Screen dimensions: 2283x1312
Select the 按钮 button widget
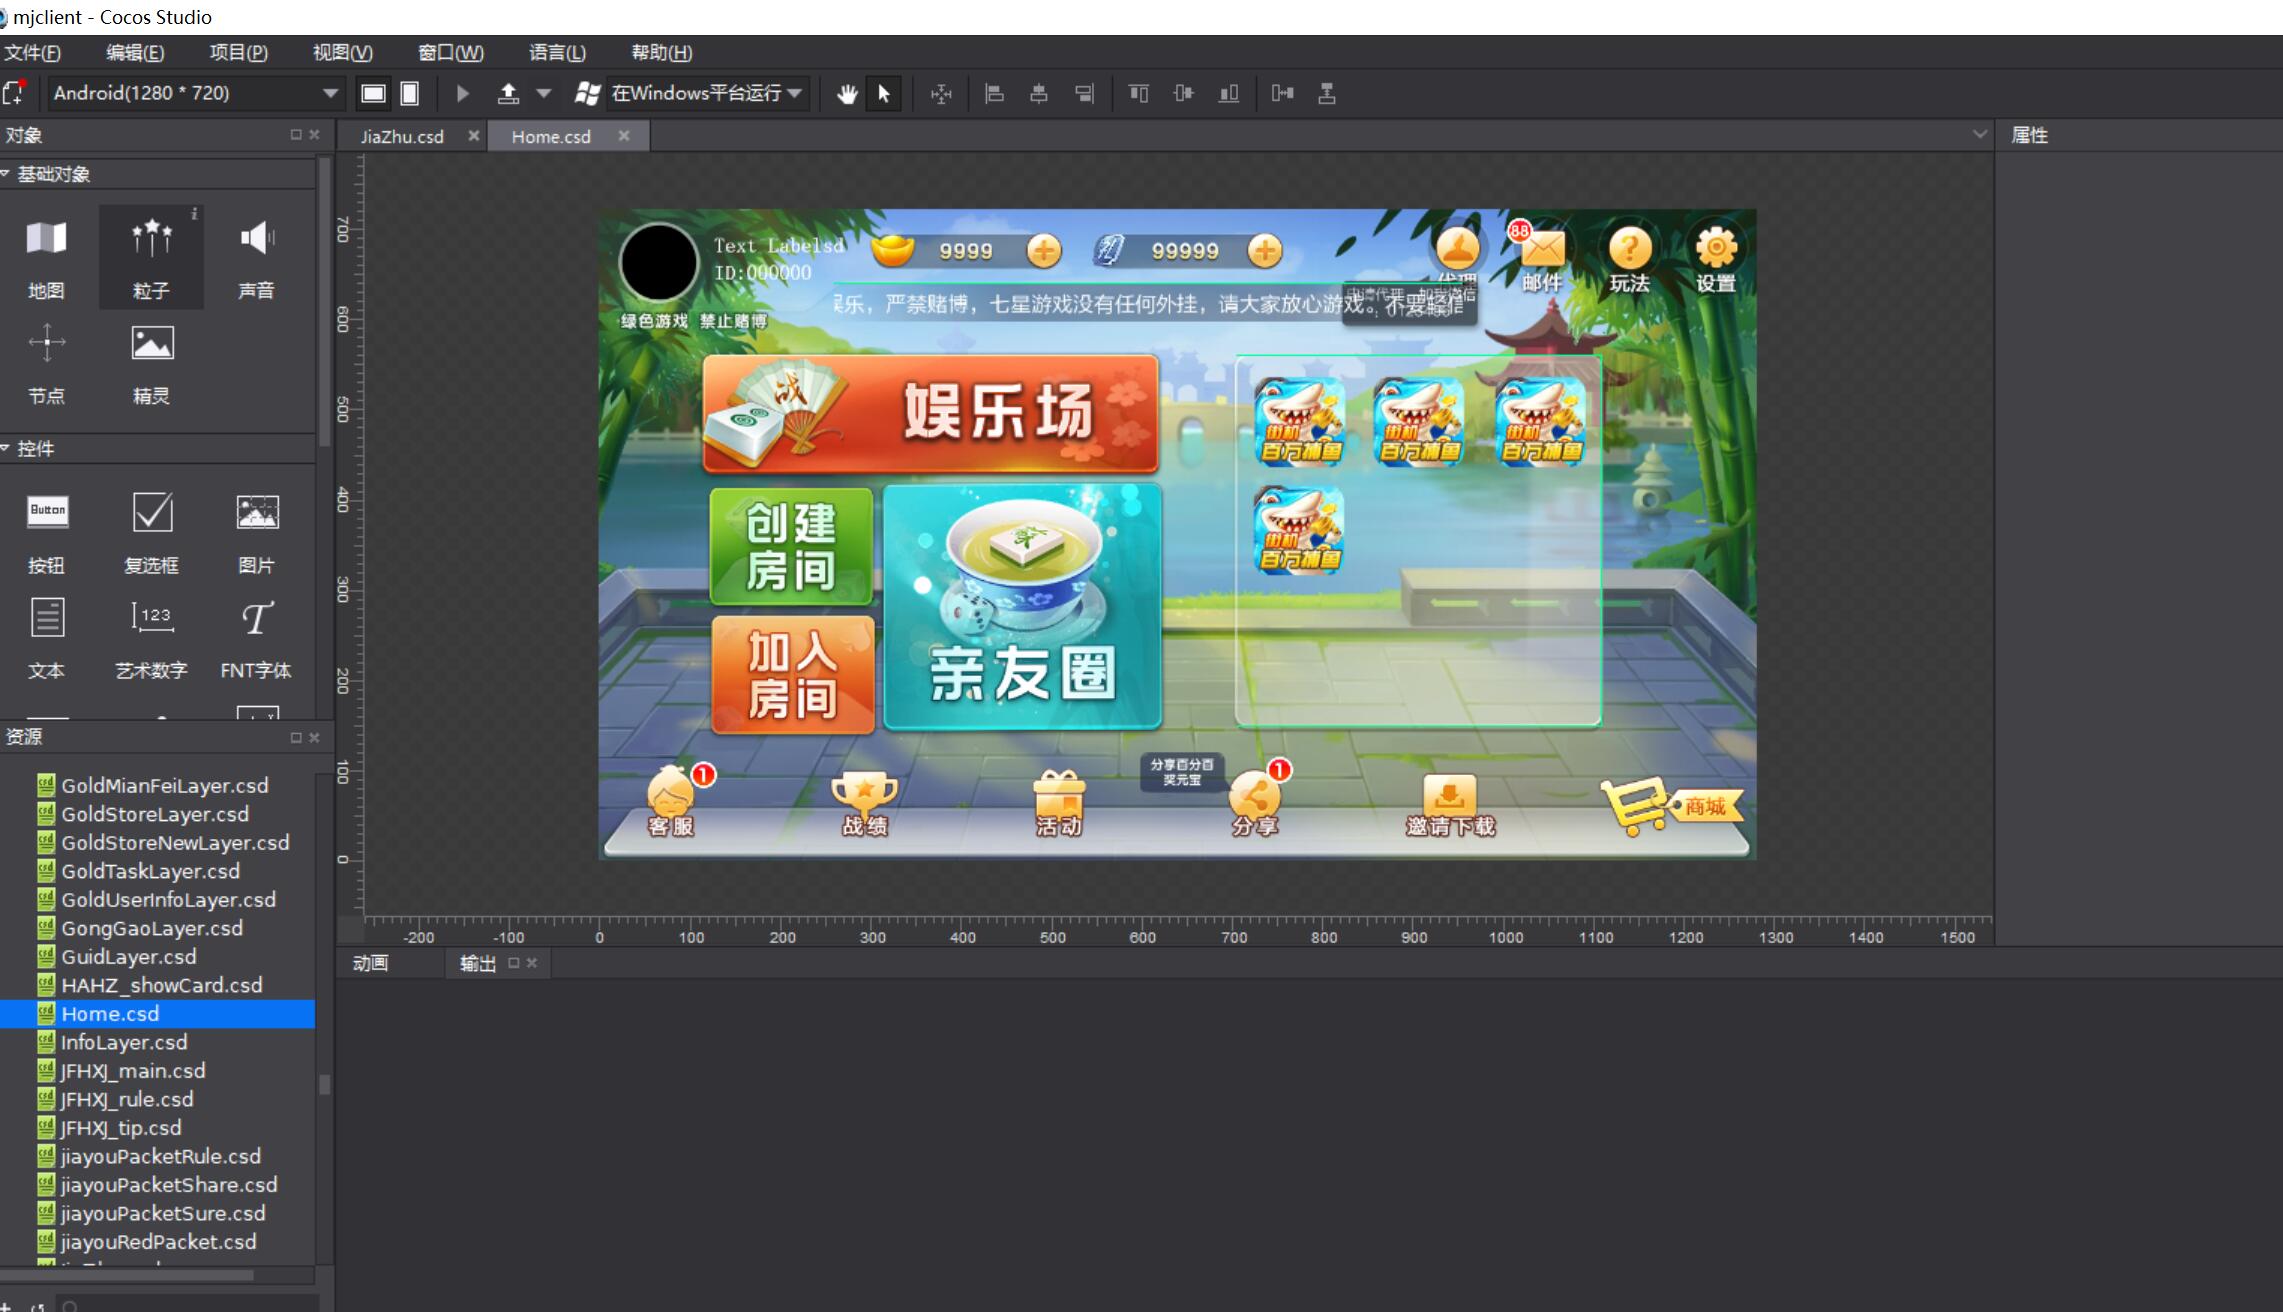point(46,534)
